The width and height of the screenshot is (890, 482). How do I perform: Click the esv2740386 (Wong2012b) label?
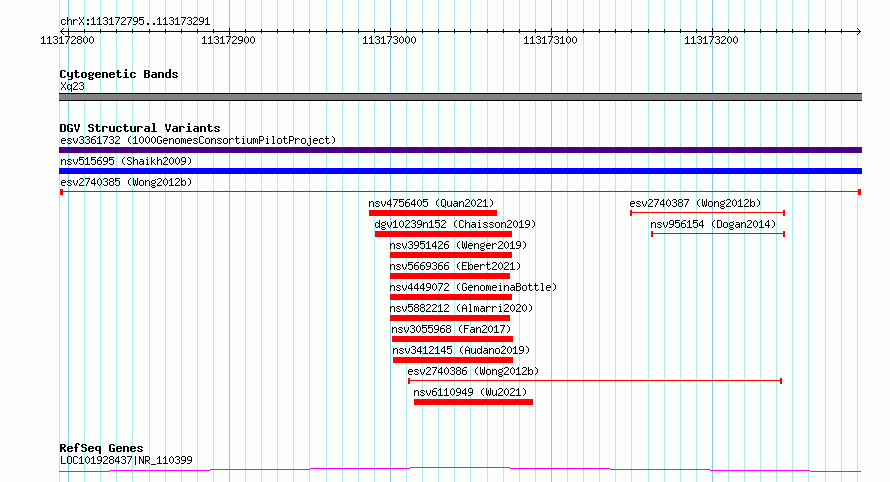(x=473, y=371)
